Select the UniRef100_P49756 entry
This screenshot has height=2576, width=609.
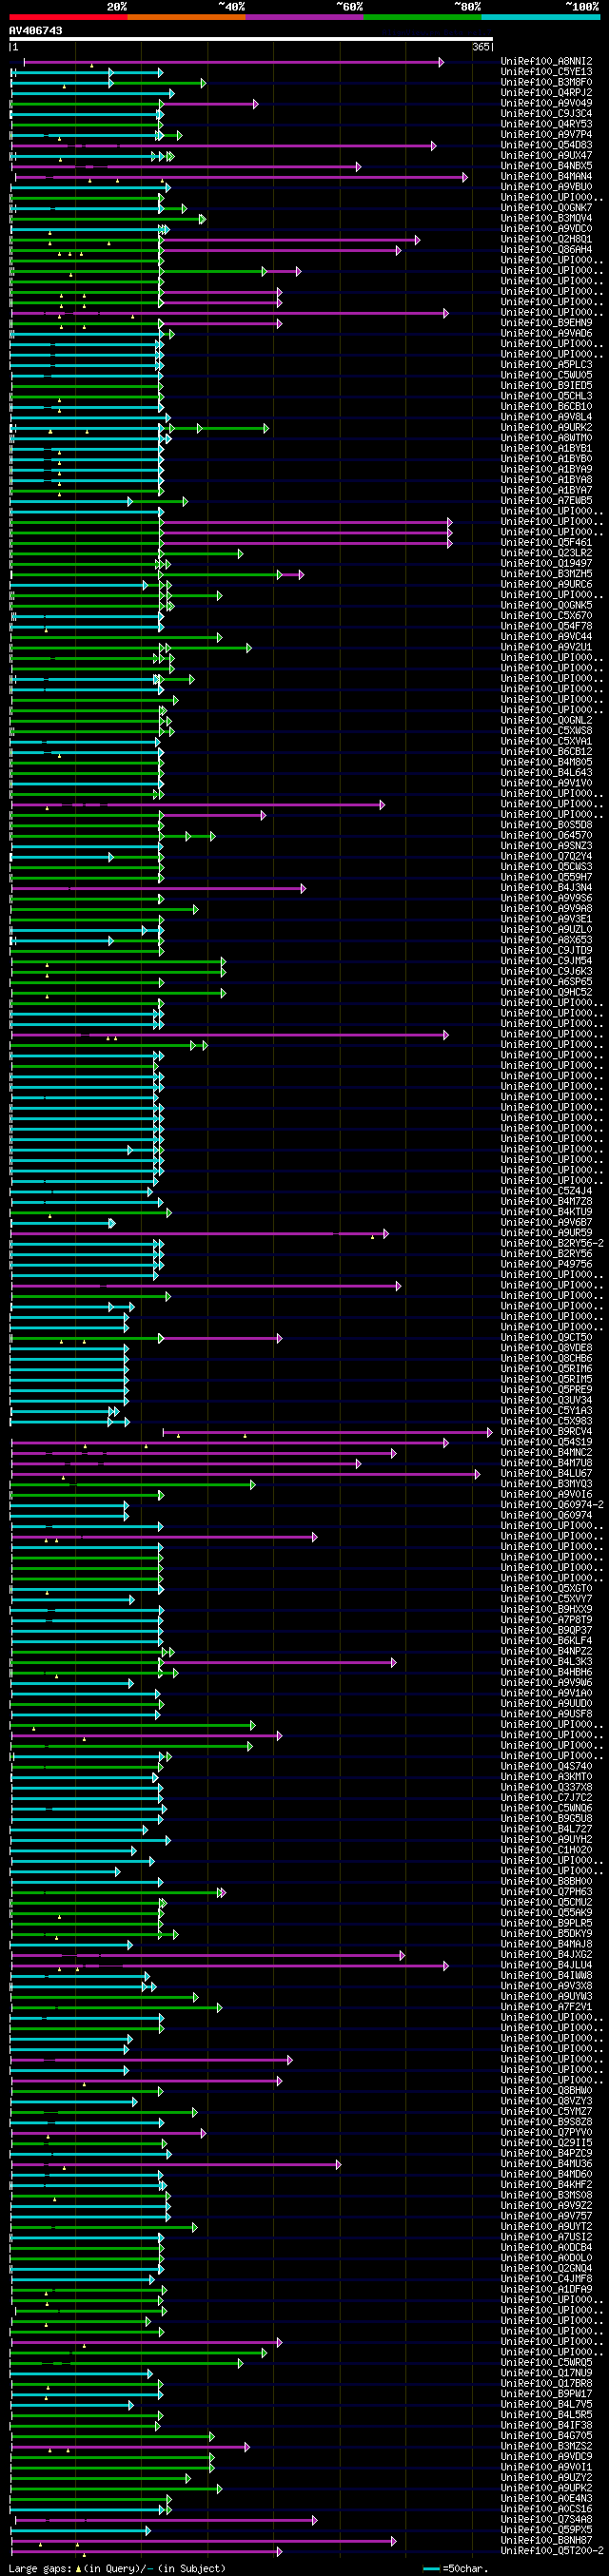pos(546,1264)
